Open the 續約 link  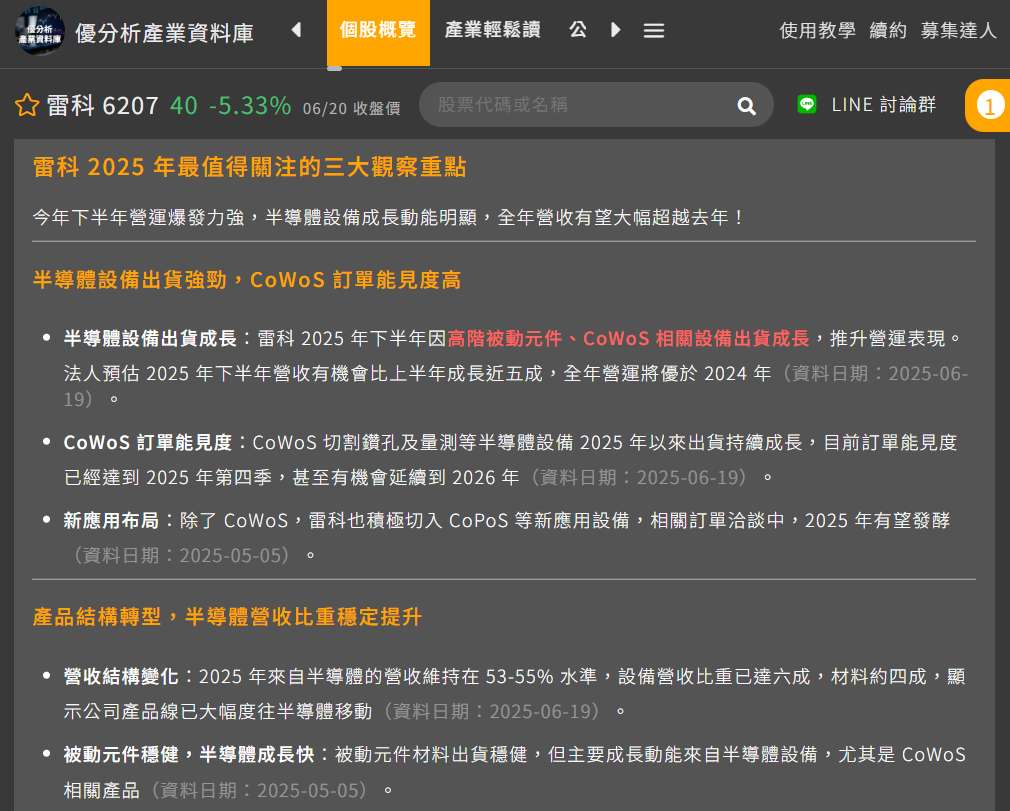tap(888, 30)
